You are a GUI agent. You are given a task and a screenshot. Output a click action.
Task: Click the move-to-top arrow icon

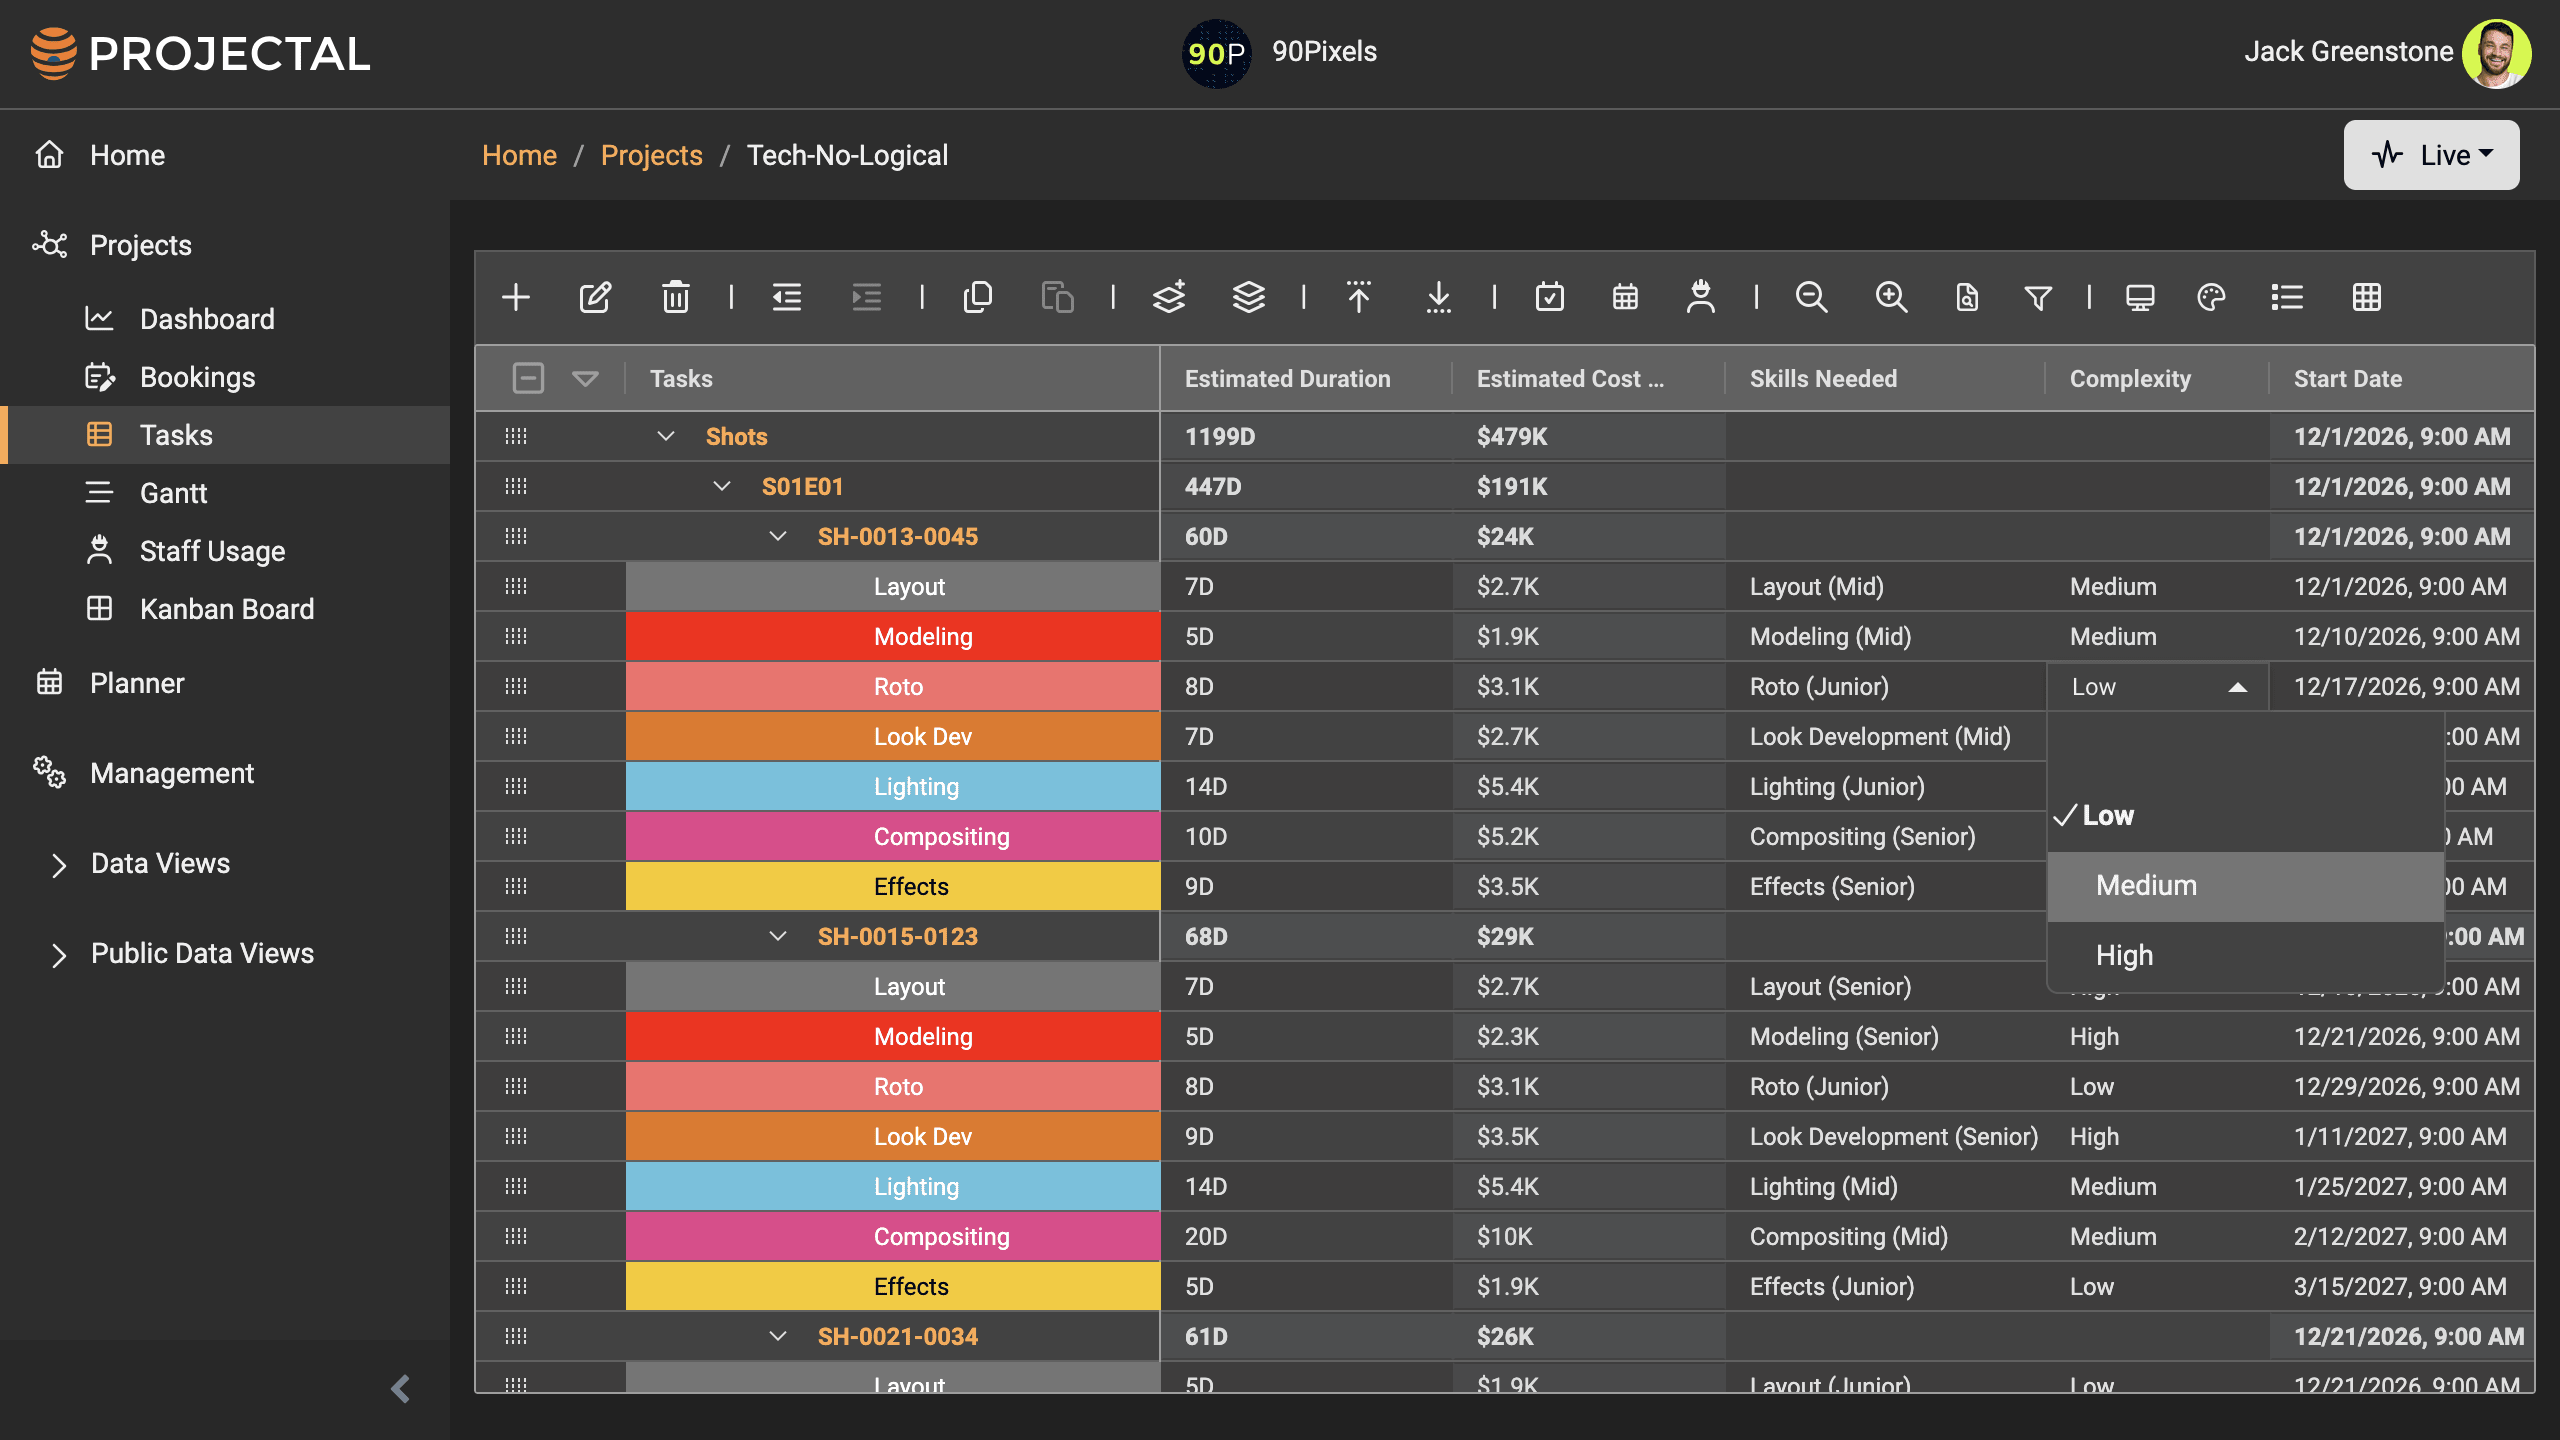[x=1359, y=297]
